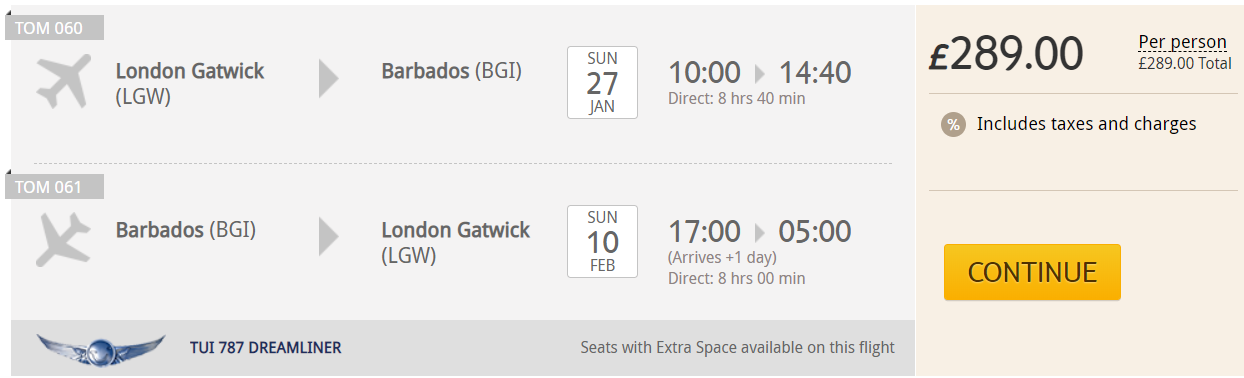This screenshot has height=378, width=1244.
Task: Click the Per person dotted link
Action: click(1182, 42)
